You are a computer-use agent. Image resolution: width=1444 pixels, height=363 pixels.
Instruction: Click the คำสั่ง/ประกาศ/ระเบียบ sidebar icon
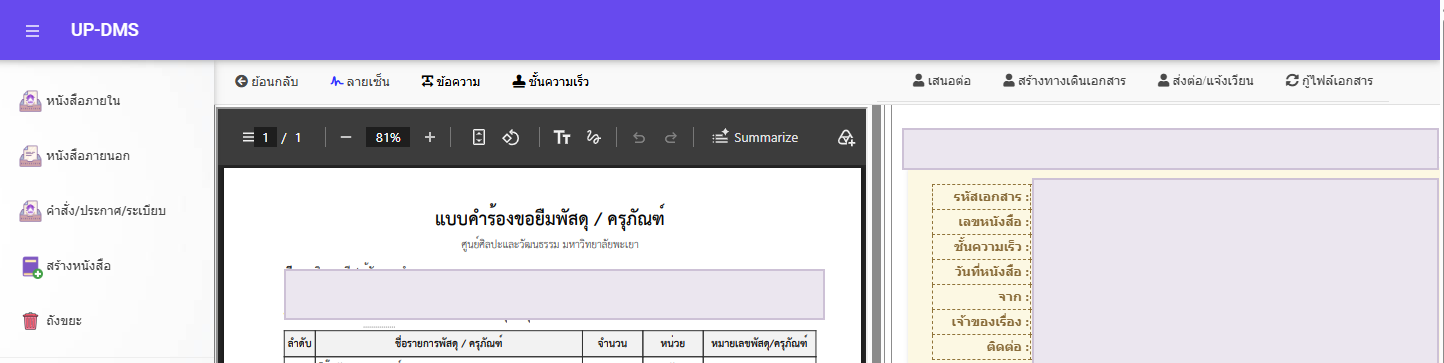tap(30, 211)
